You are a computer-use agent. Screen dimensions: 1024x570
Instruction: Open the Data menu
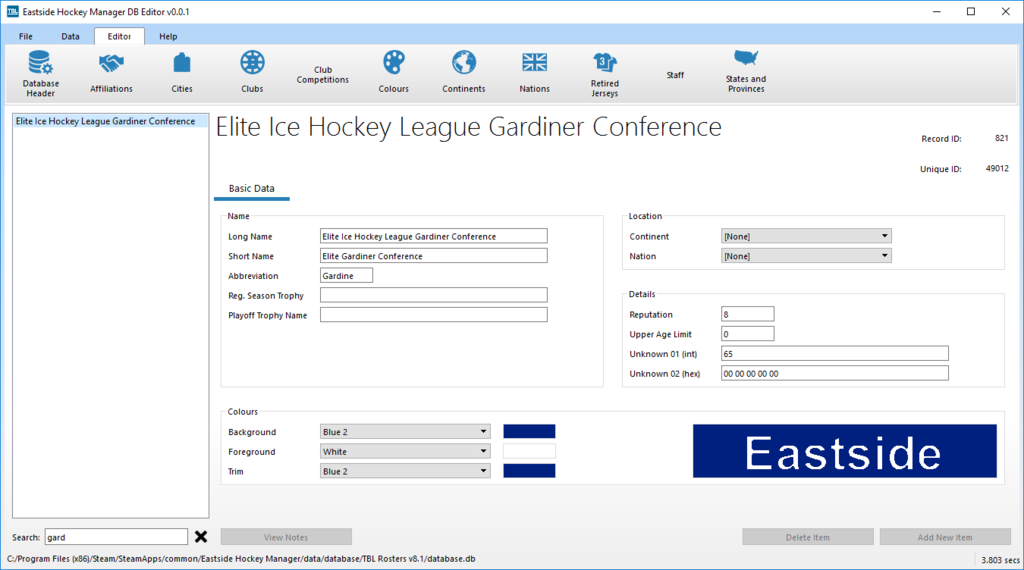coord(70,37)
